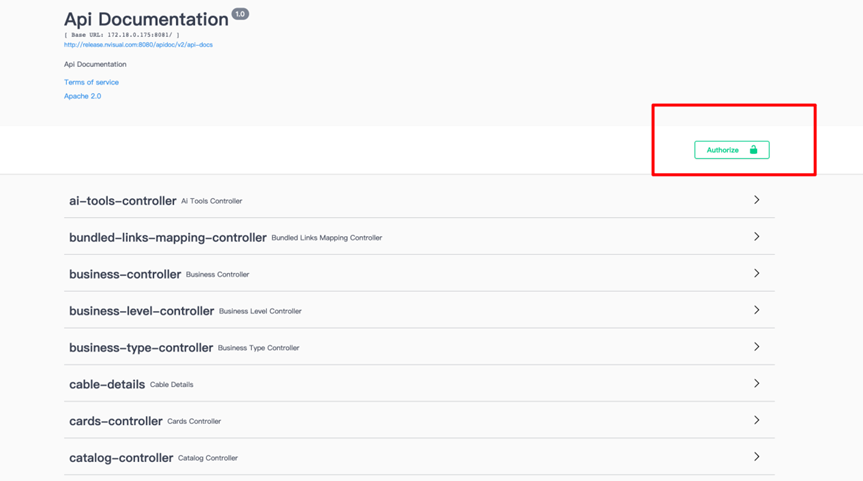Expand the ai-tools-controller chevron arrow

(756, 200)
